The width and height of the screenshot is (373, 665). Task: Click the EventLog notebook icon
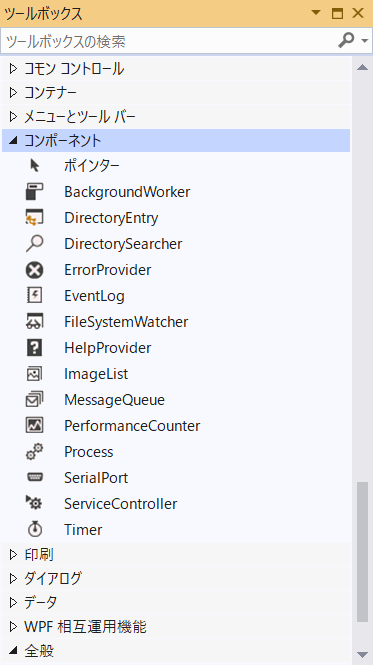(x=34, y=296)
